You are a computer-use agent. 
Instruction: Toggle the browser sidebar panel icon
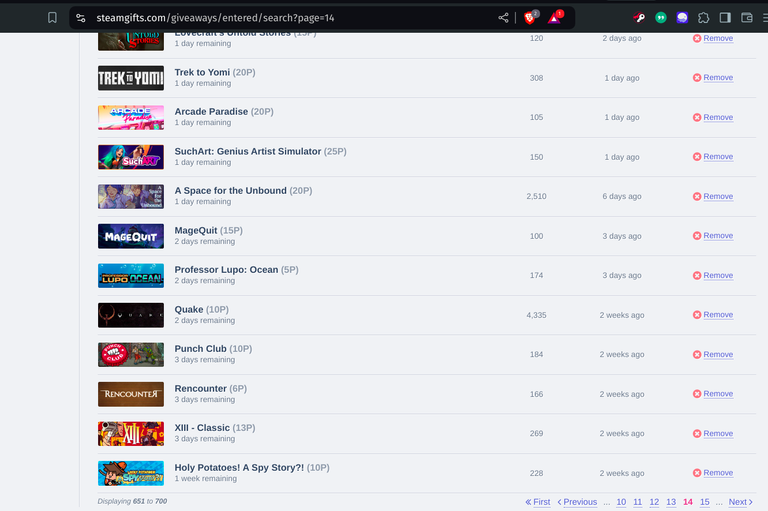point(725,18)
